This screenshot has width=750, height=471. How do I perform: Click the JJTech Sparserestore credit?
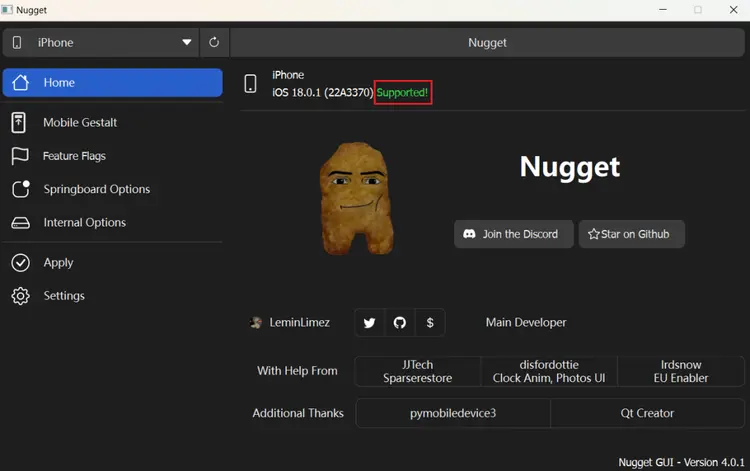click(x=418, y=371)
